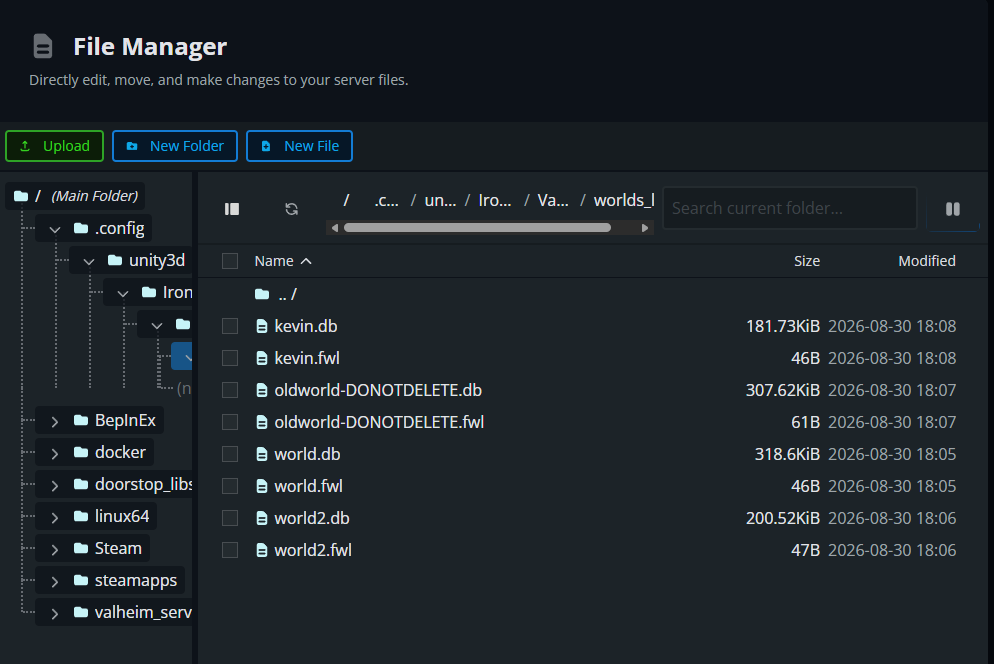Select the oldworld-DONOTDELETE.db checkbox
Image resolution: width=994 pixels, height=664 pixels.
230,390
